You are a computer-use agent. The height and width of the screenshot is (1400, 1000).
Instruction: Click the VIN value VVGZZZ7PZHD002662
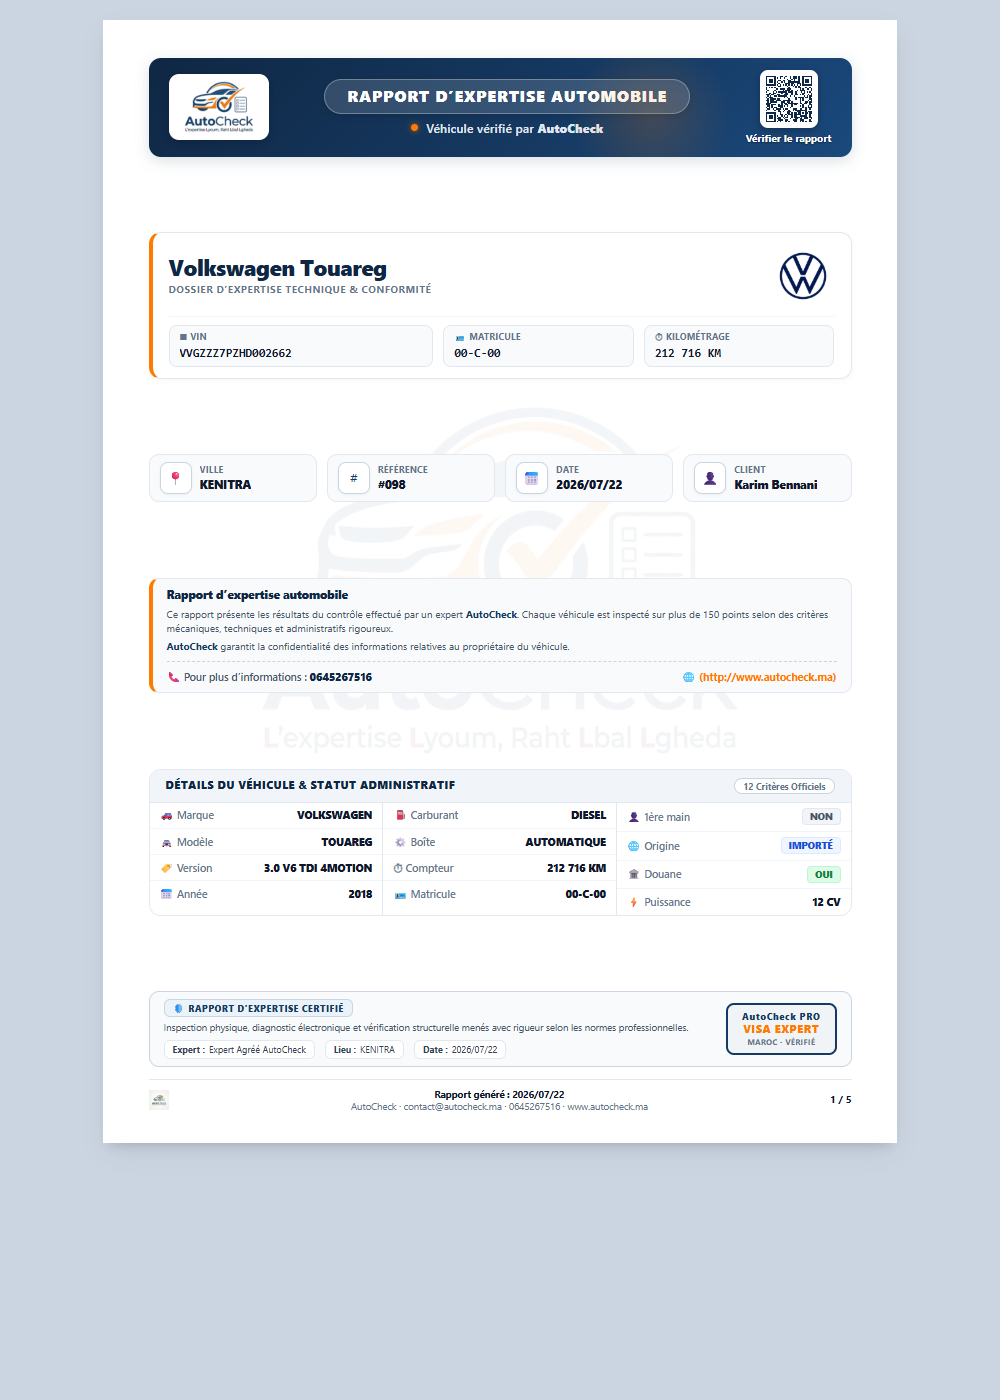click(236, 354)
